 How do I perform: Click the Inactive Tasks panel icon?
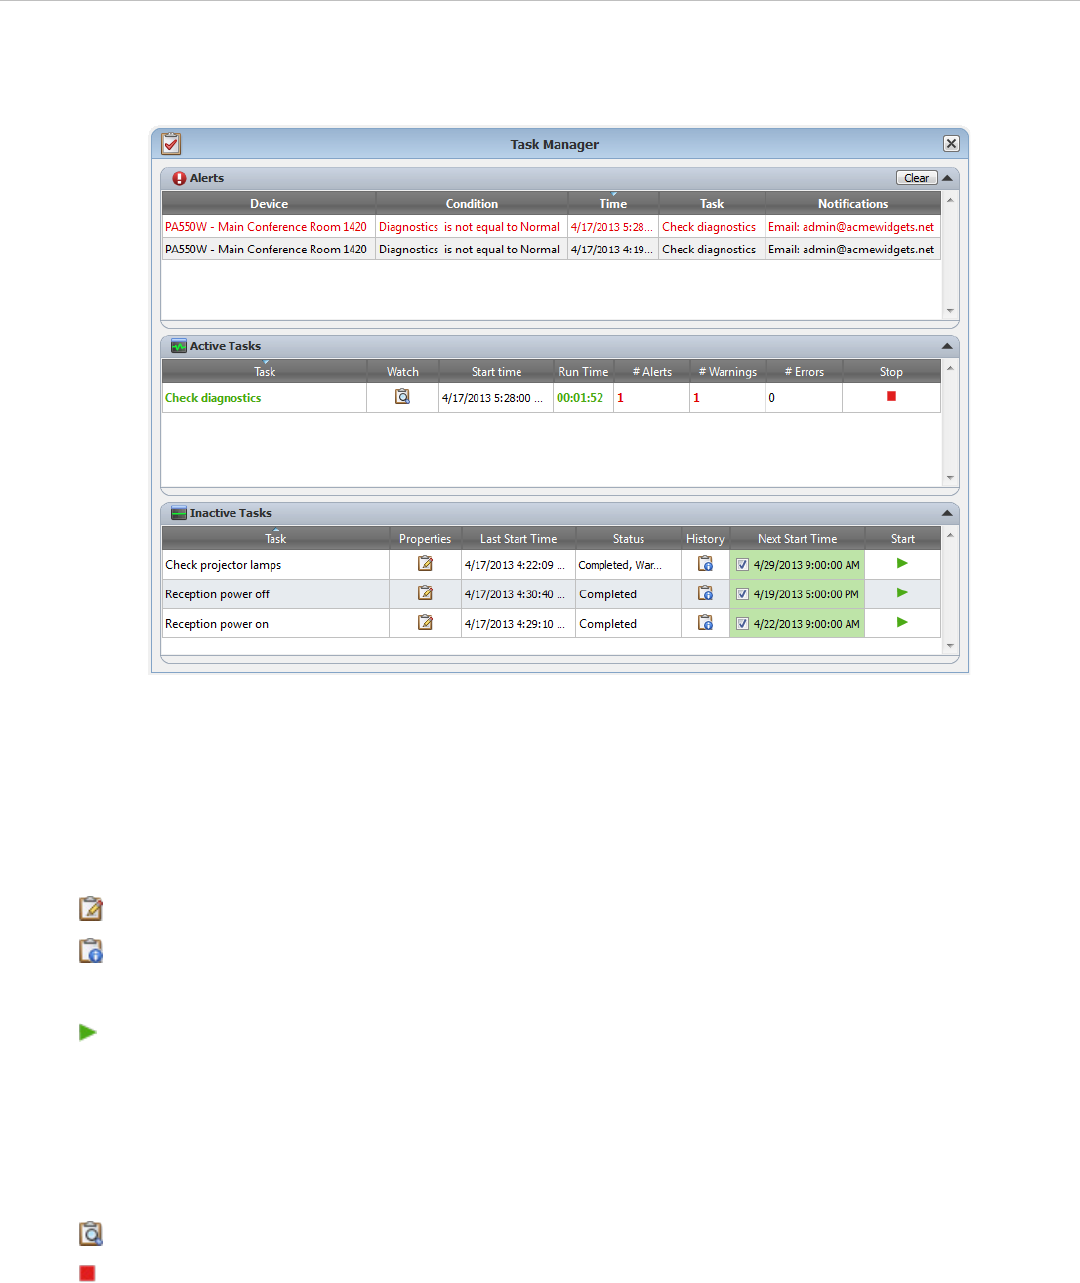point(179,513)
